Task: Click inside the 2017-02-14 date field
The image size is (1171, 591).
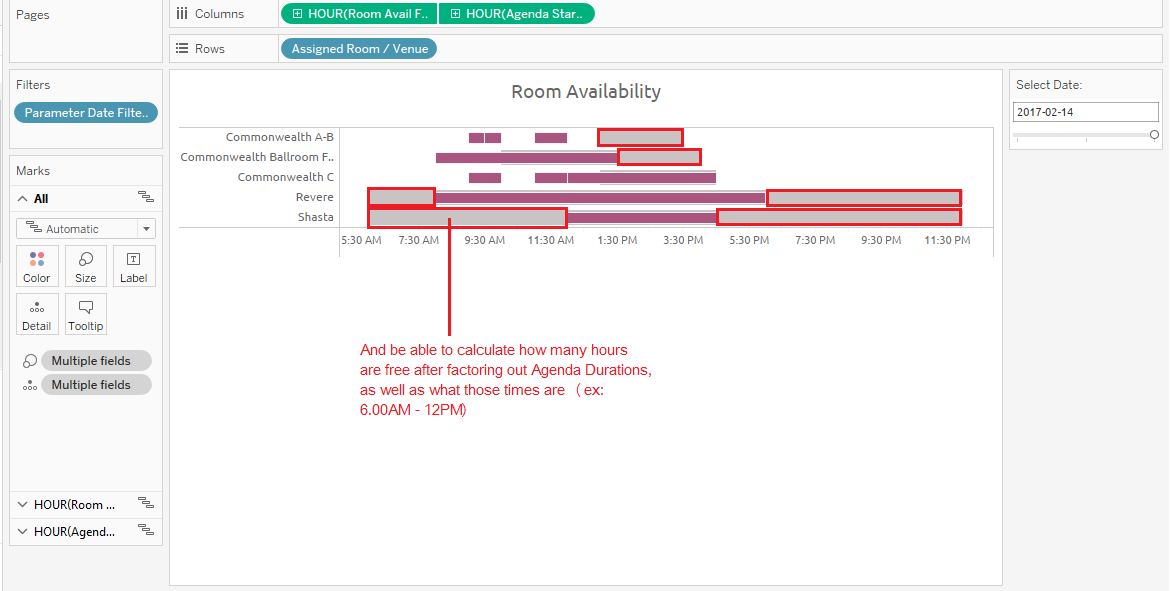Action: coord(1085,111)
